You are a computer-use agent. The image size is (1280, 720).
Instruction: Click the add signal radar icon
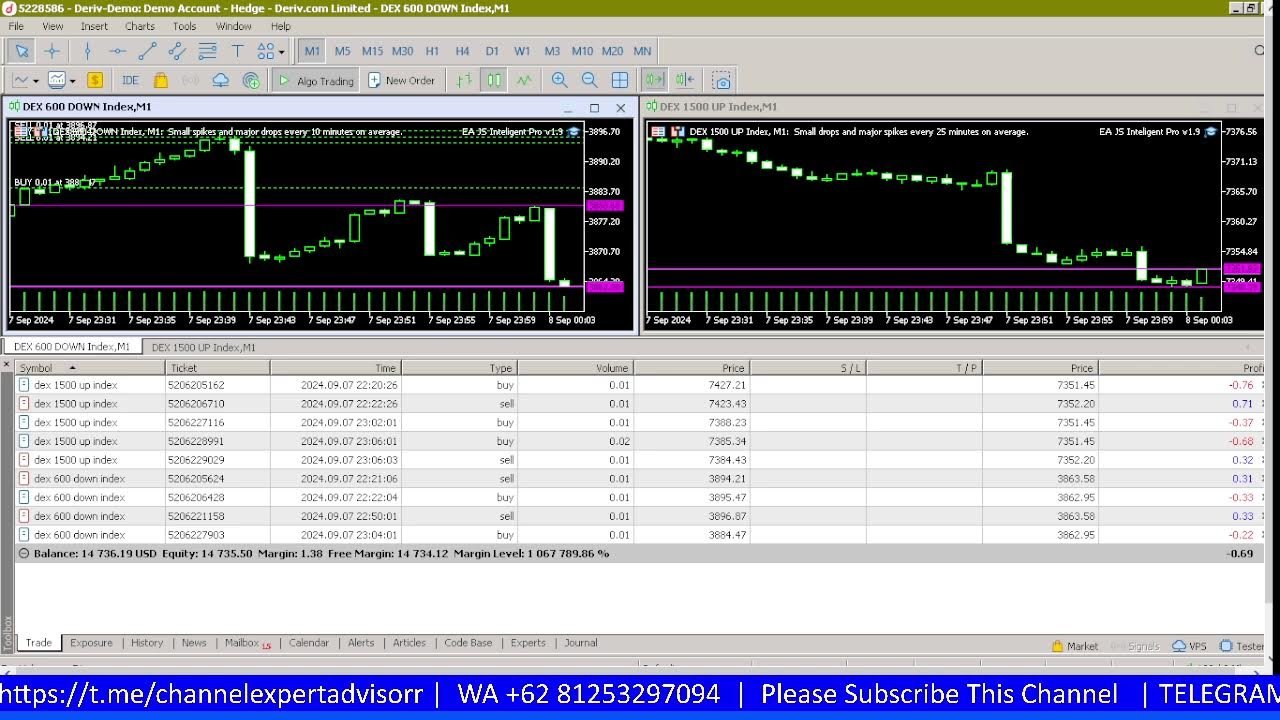[x=251, y=80]
